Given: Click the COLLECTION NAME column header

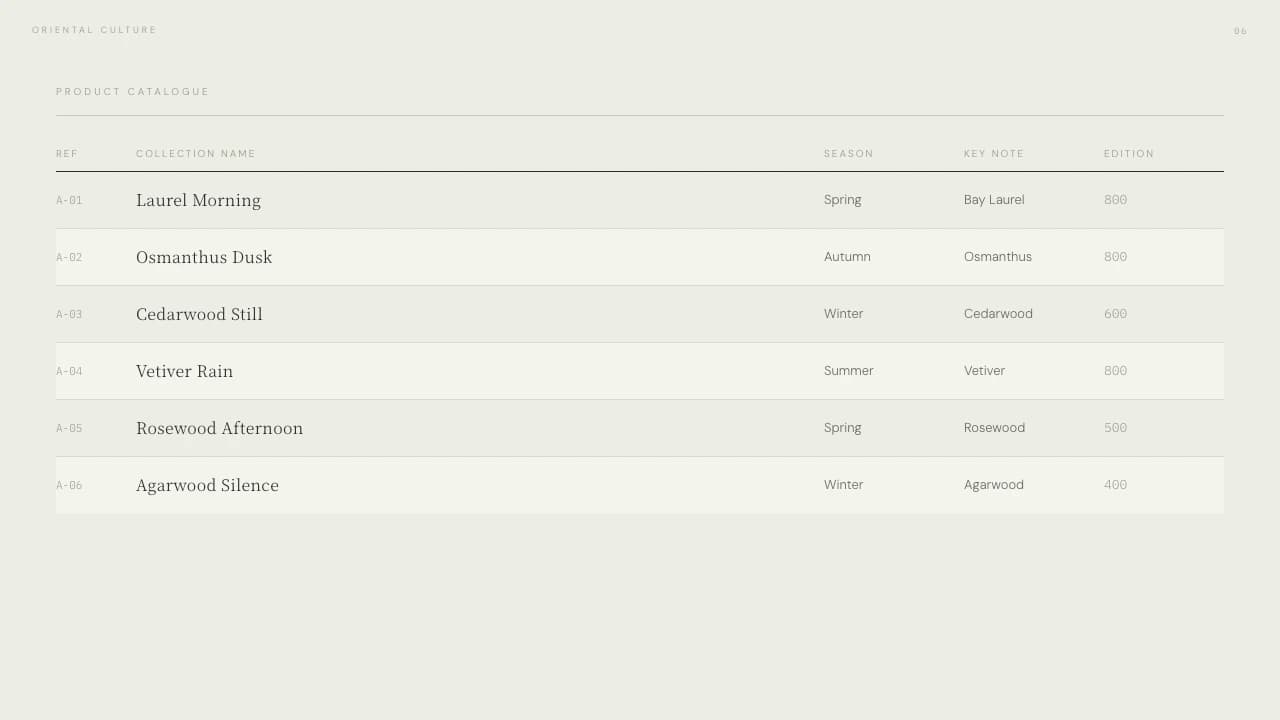Looking at the screenshot, I should (196, 154).
